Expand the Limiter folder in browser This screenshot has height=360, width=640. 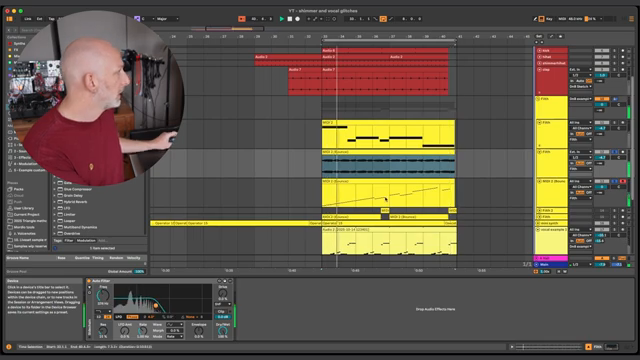click(x=55, y=214)
